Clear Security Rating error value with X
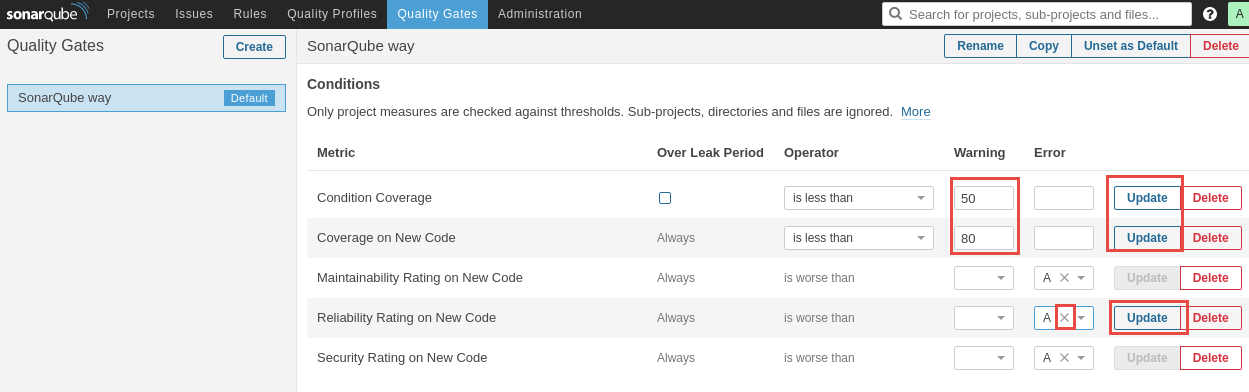Image resolution: width=1249 pixels, height=392 pixels. (x=1064, y=358)
